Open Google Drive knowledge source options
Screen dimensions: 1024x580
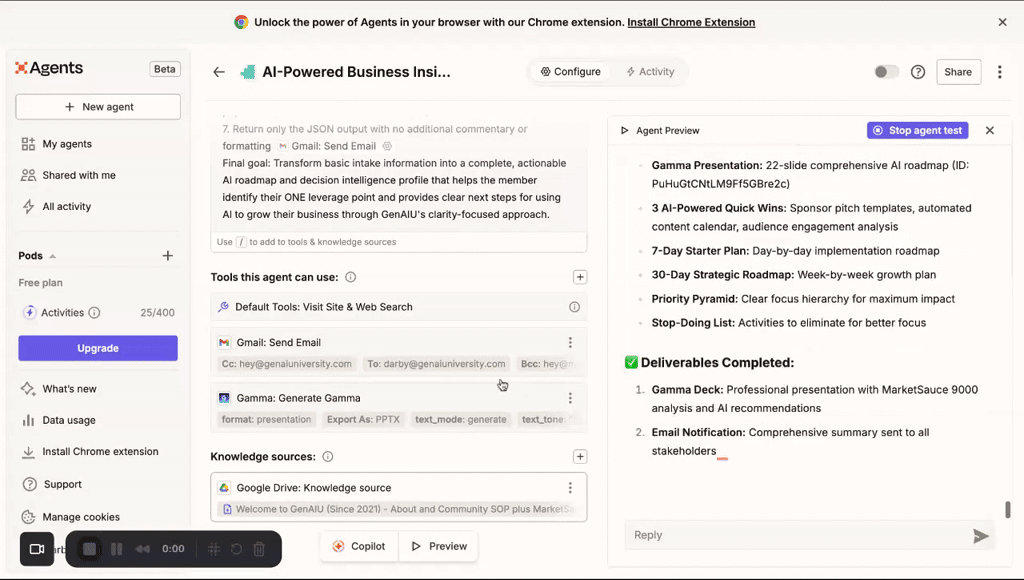click(x=570, y=488)
